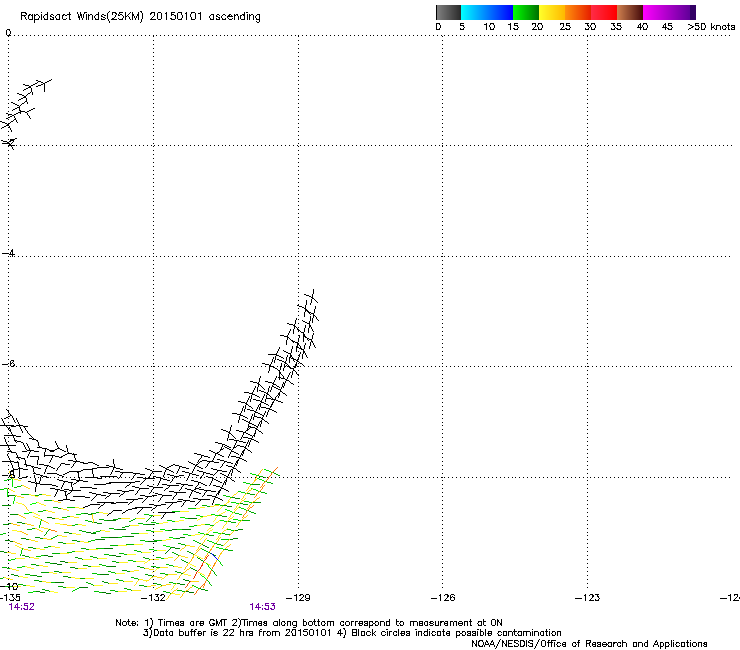Click the orange 25-30 knots color band
Image resolution: width=740 pixels, height=650 pixels.
click(578, 12)
